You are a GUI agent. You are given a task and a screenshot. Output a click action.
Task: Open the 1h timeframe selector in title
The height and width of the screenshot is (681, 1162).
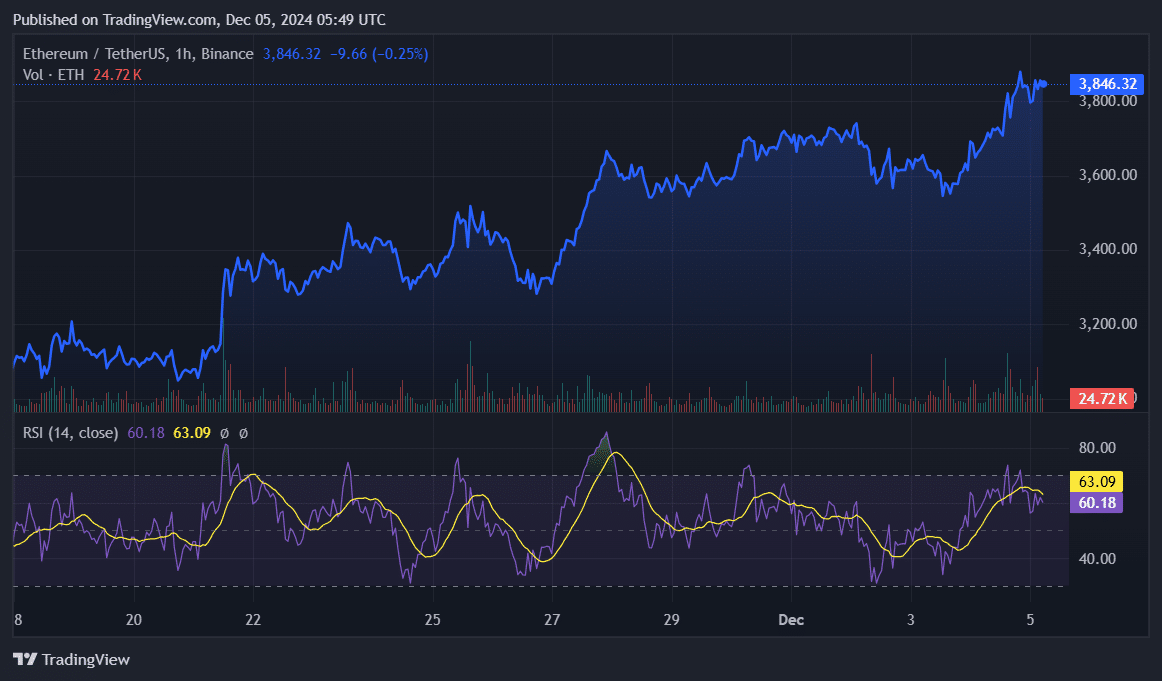pyautogui.click(x=183, y=54)
